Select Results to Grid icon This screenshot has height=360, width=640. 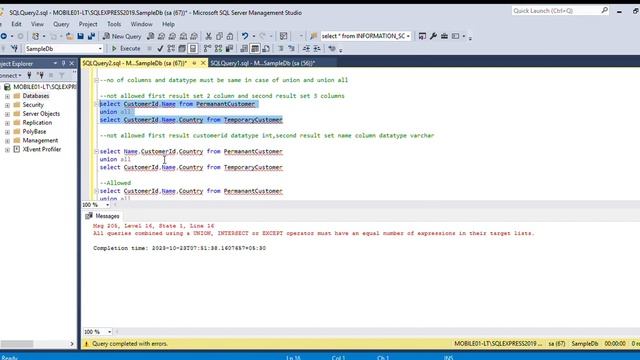[255, 49]
